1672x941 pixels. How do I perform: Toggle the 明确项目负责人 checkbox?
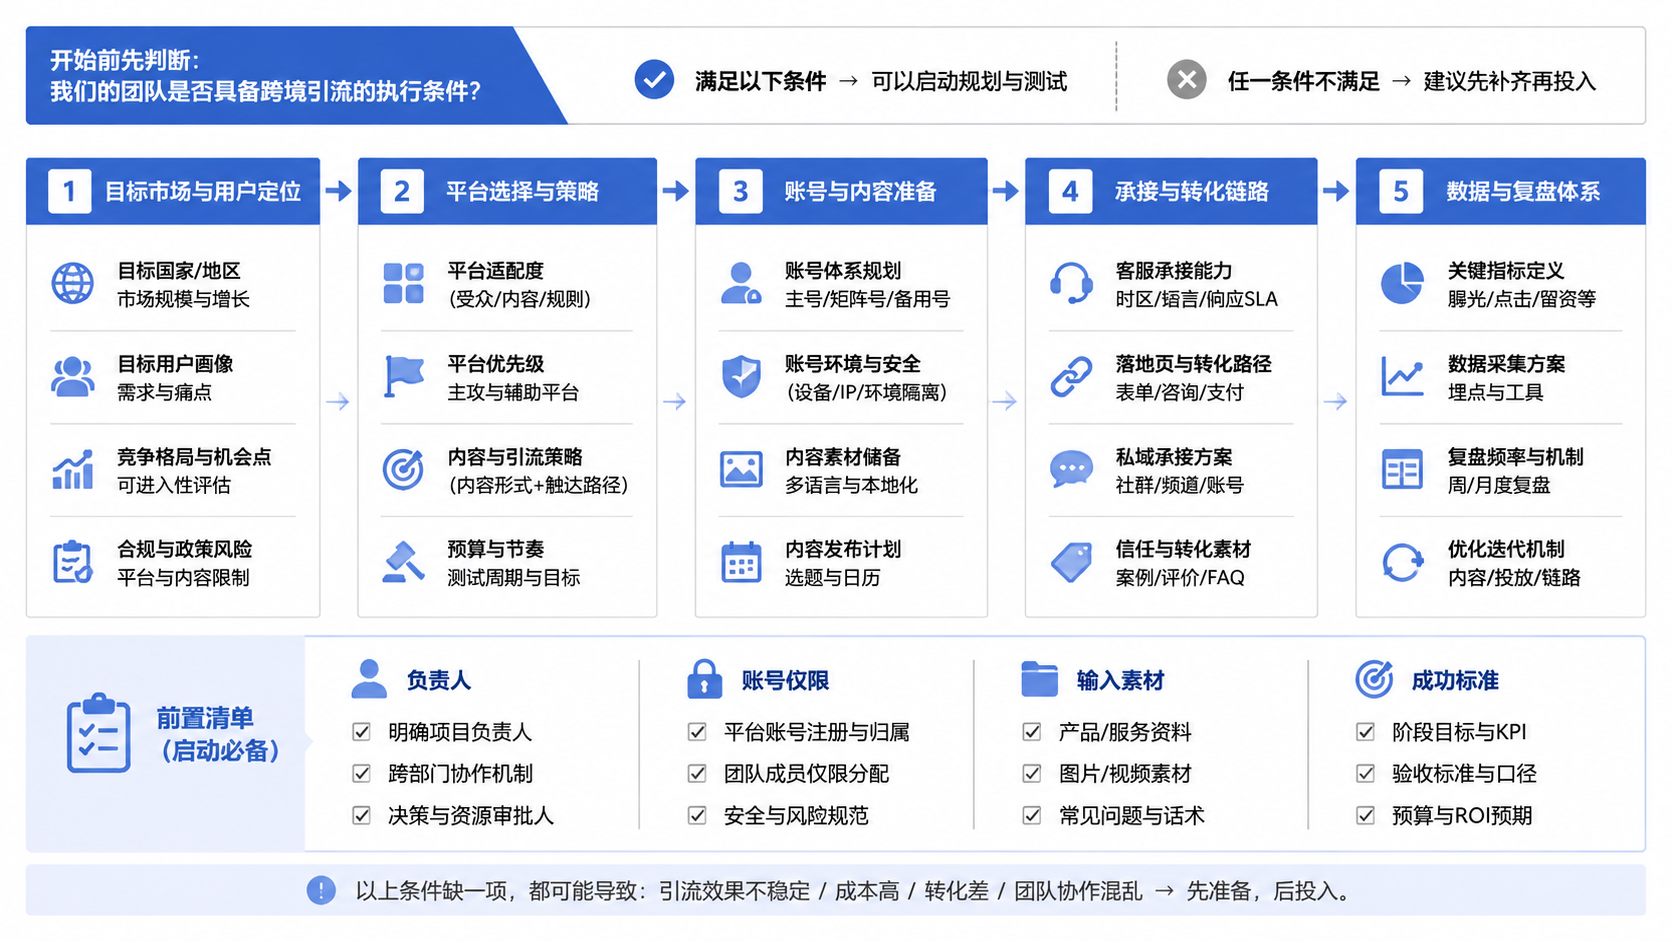click(362, 732)
